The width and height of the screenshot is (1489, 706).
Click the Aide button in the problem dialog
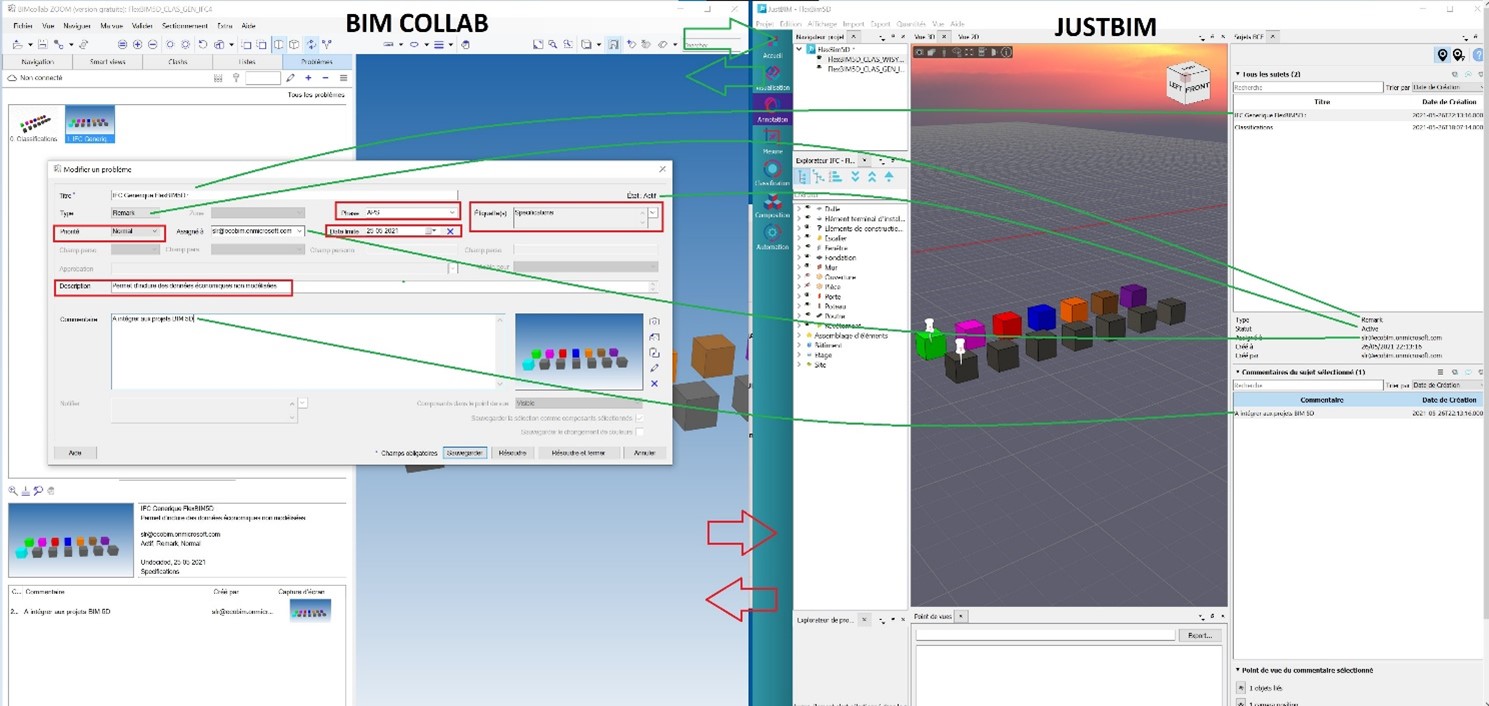point(75,453)
